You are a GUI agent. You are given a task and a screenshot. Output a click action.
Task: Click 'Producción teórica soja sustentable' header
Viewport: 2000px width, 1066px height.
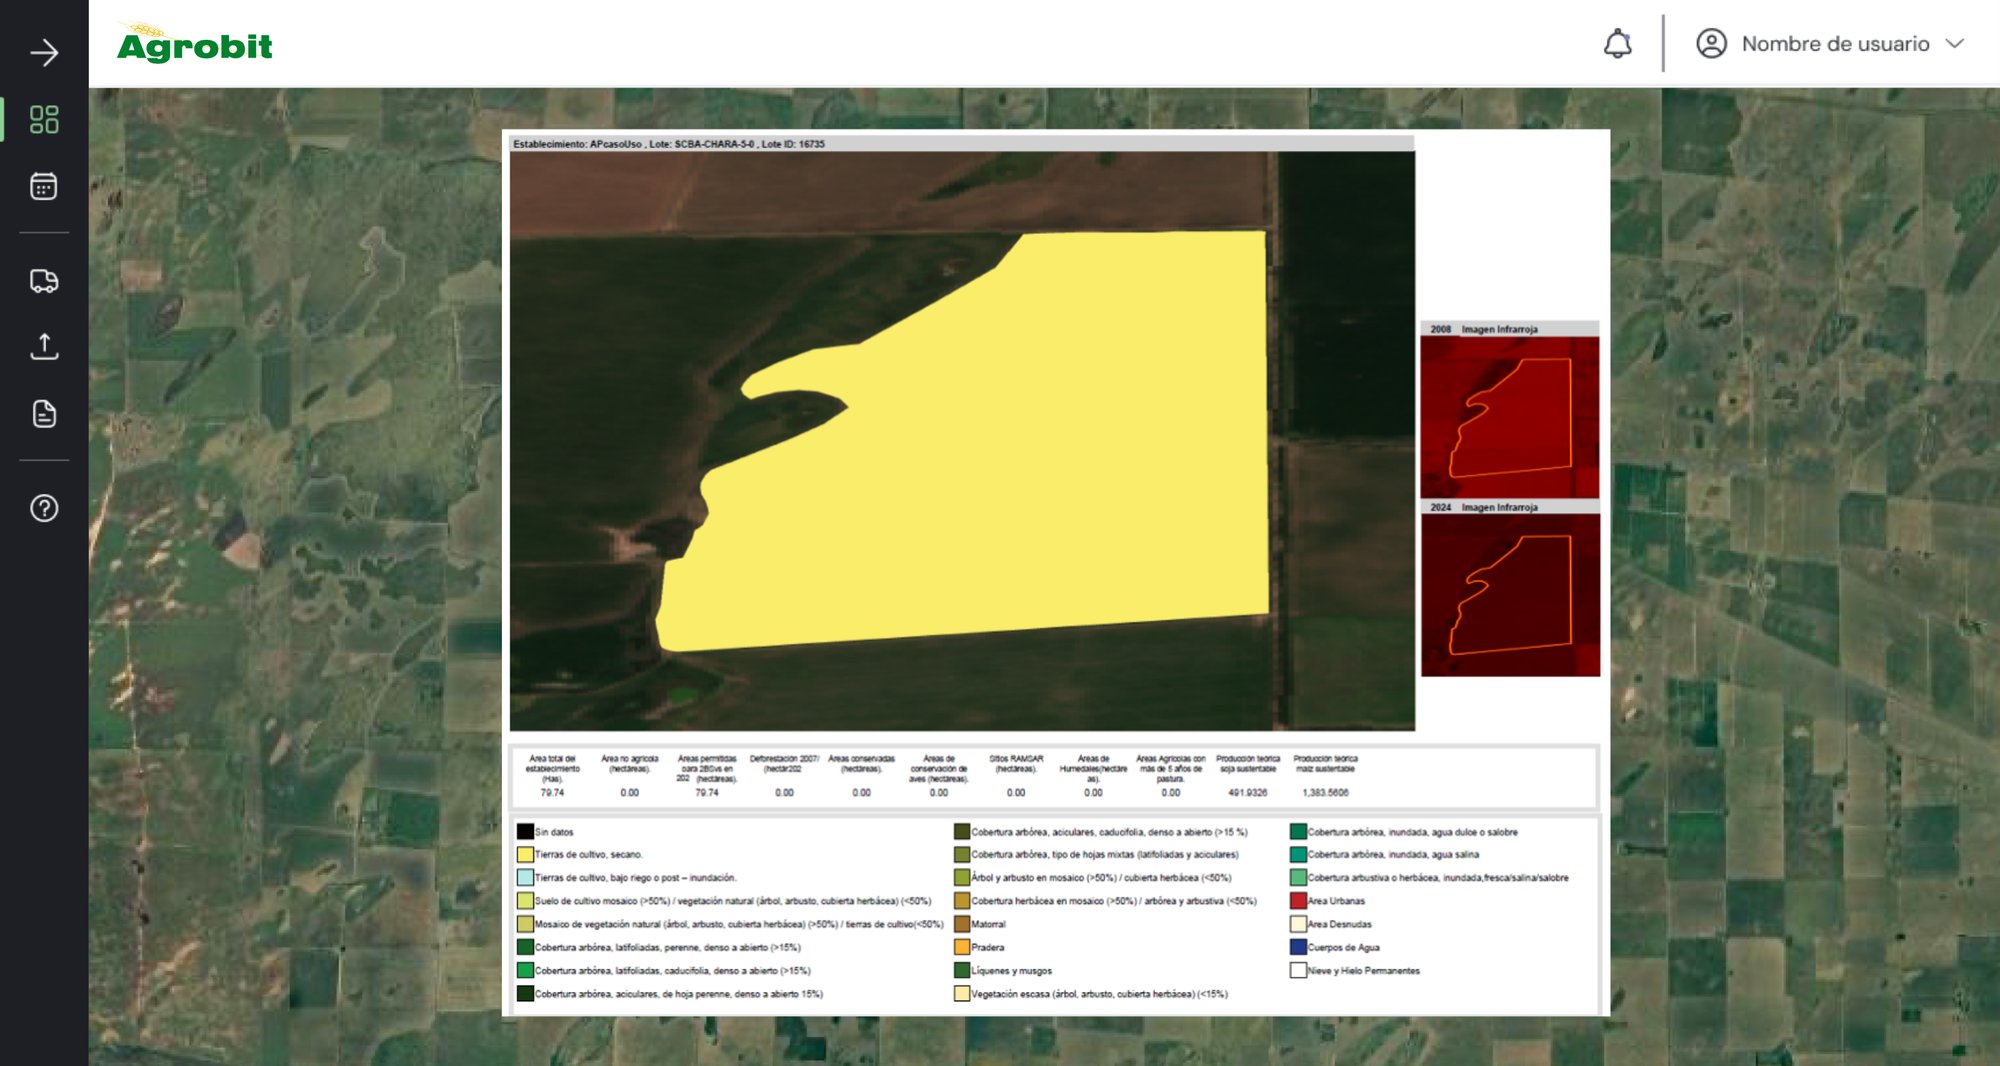(x=1247, y=764)
